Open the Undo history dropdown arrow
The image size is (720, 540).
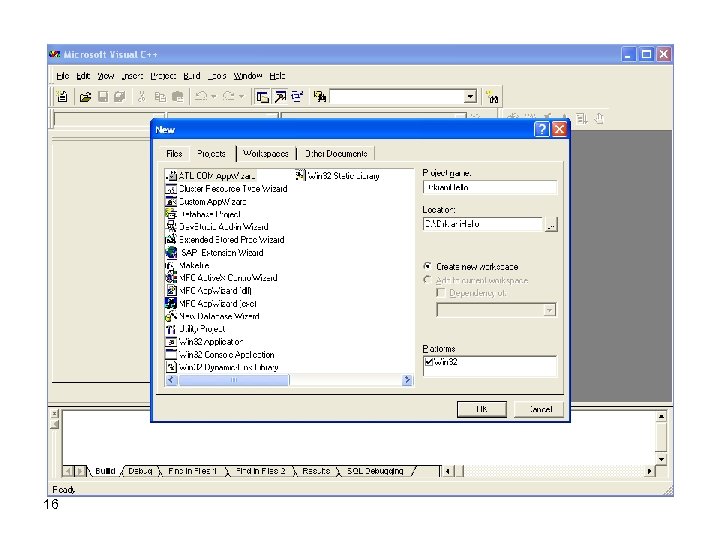click(x=214, y=96)
